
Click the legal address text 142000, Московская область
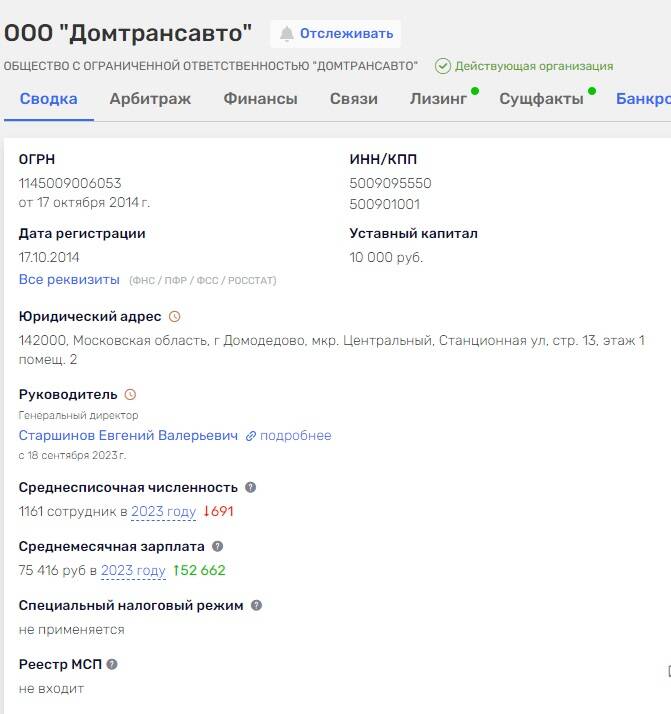pyautogui.click(x=332, y=350)
